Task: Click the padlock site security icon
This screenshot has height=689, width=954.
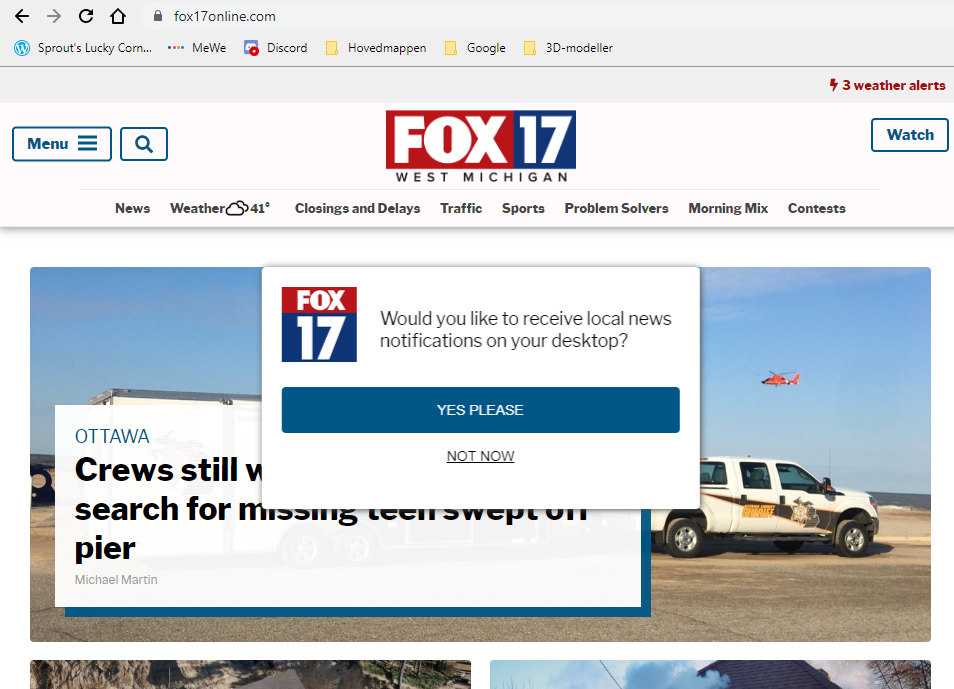Action: pos(158,16)
